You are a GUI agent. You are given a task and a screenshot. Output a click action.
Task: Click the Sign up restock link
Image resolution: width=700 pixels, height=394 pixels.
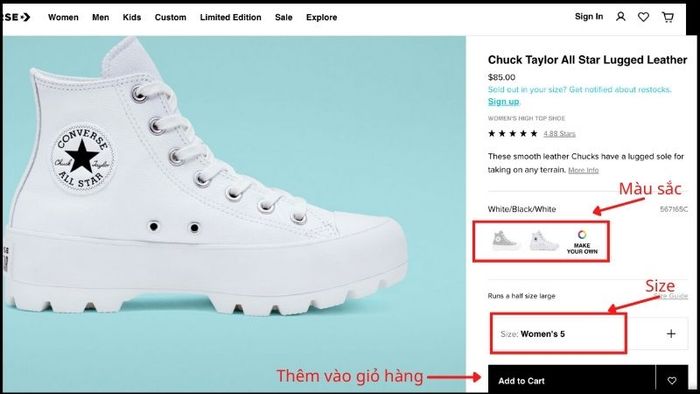[x=504, y=101]
